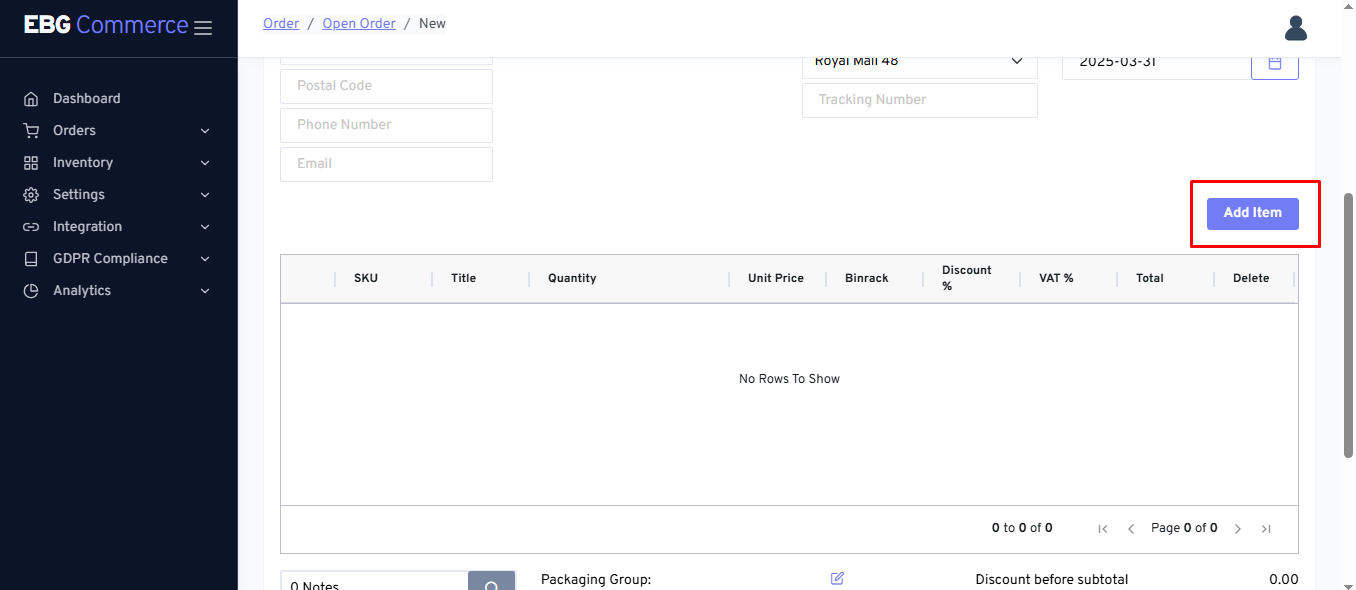Click the hamburger menu icon beside EBG Commerce
The image size is (1356, 590).
tap(203, 28)
